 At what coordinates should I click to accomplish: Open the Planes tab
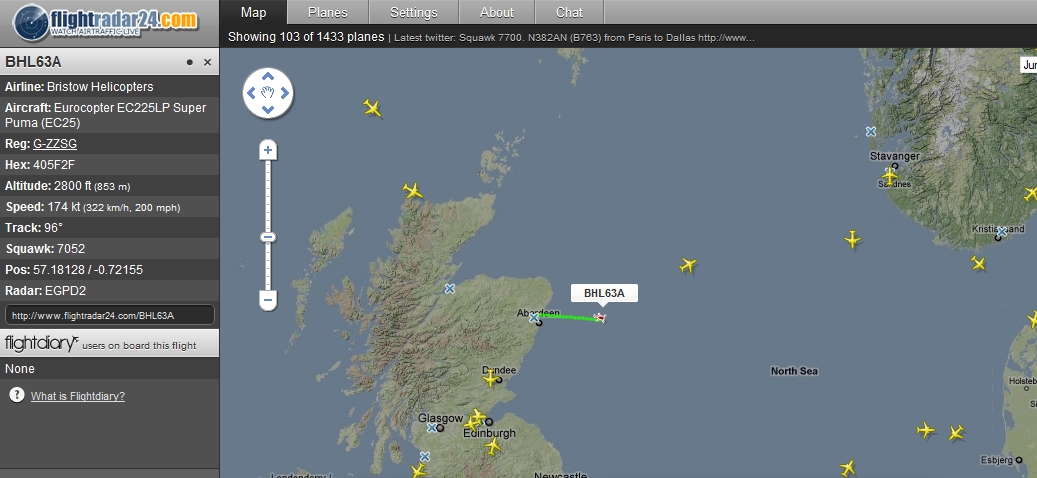click(328, 13)
